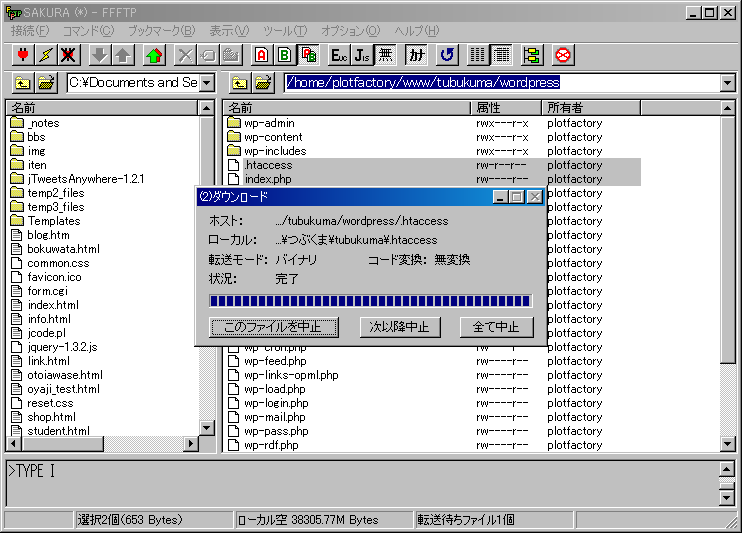Click the Download down-arrow toolbar icon
Viewport: 742px width, 533px height.
[100, 55]
